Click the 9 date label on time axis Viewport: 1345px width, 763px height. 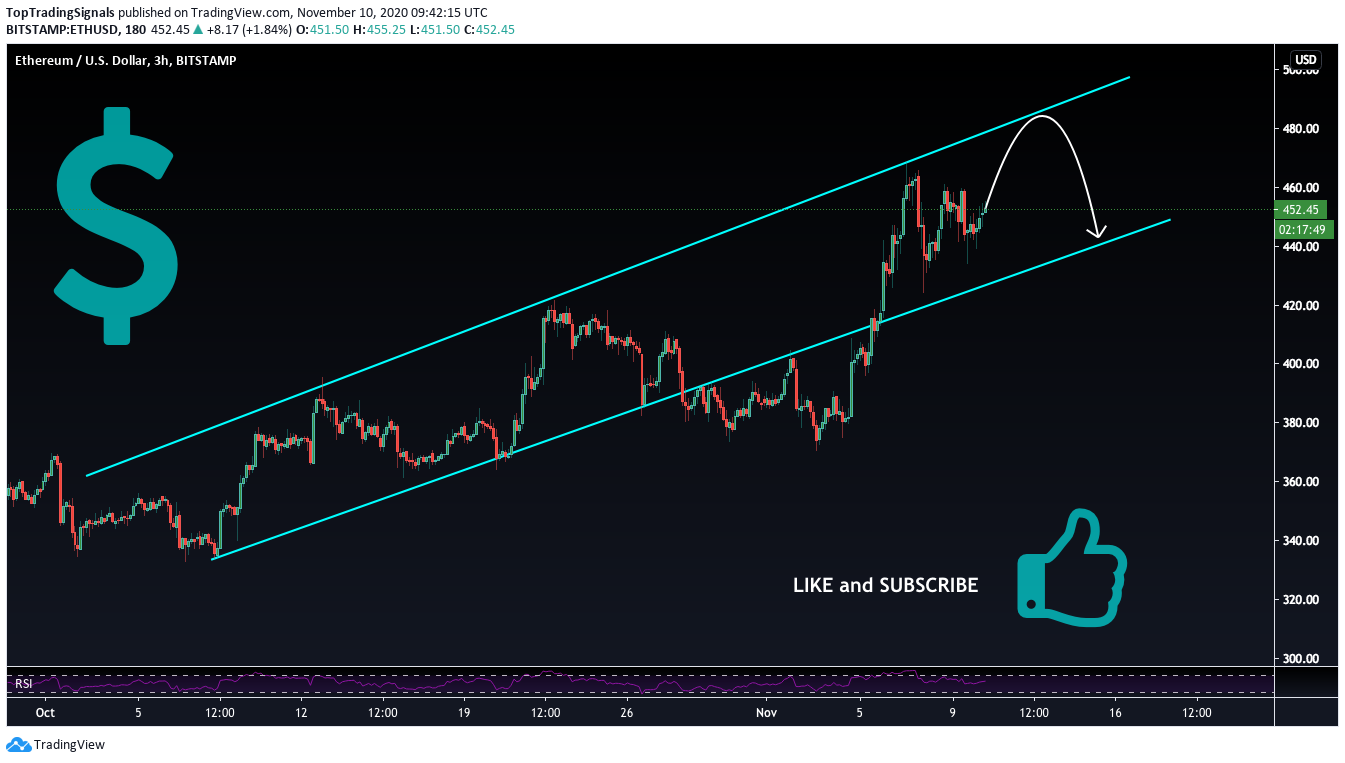pos(953,713)
